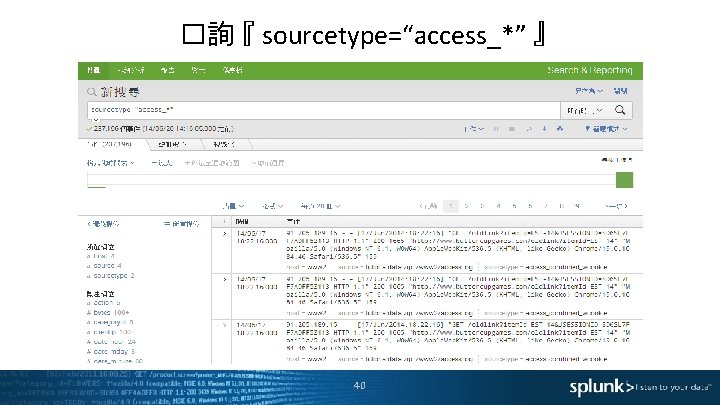Go to the previous results page
This screenshot has width=720, height=405.
pos(428,206)
